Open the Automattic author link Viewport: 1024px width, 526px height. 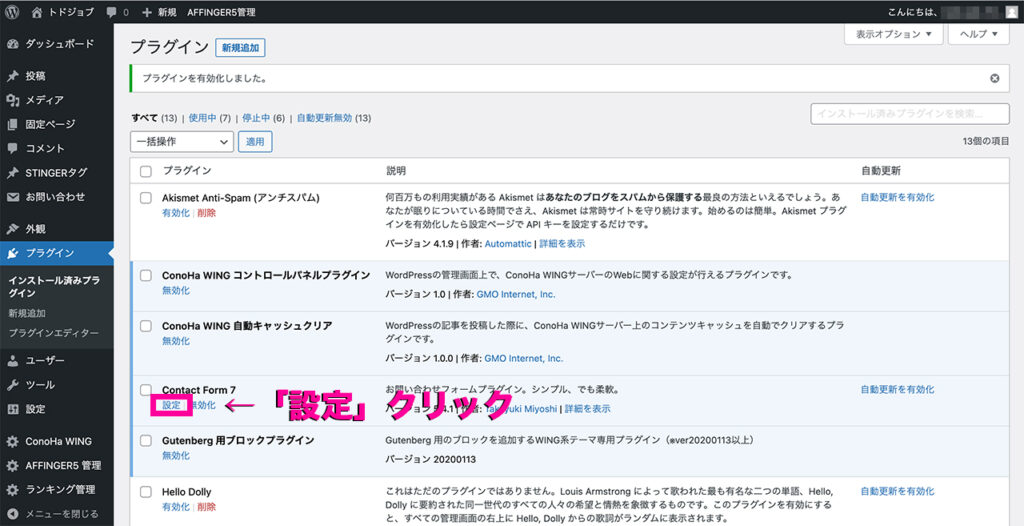coord(507,244)
